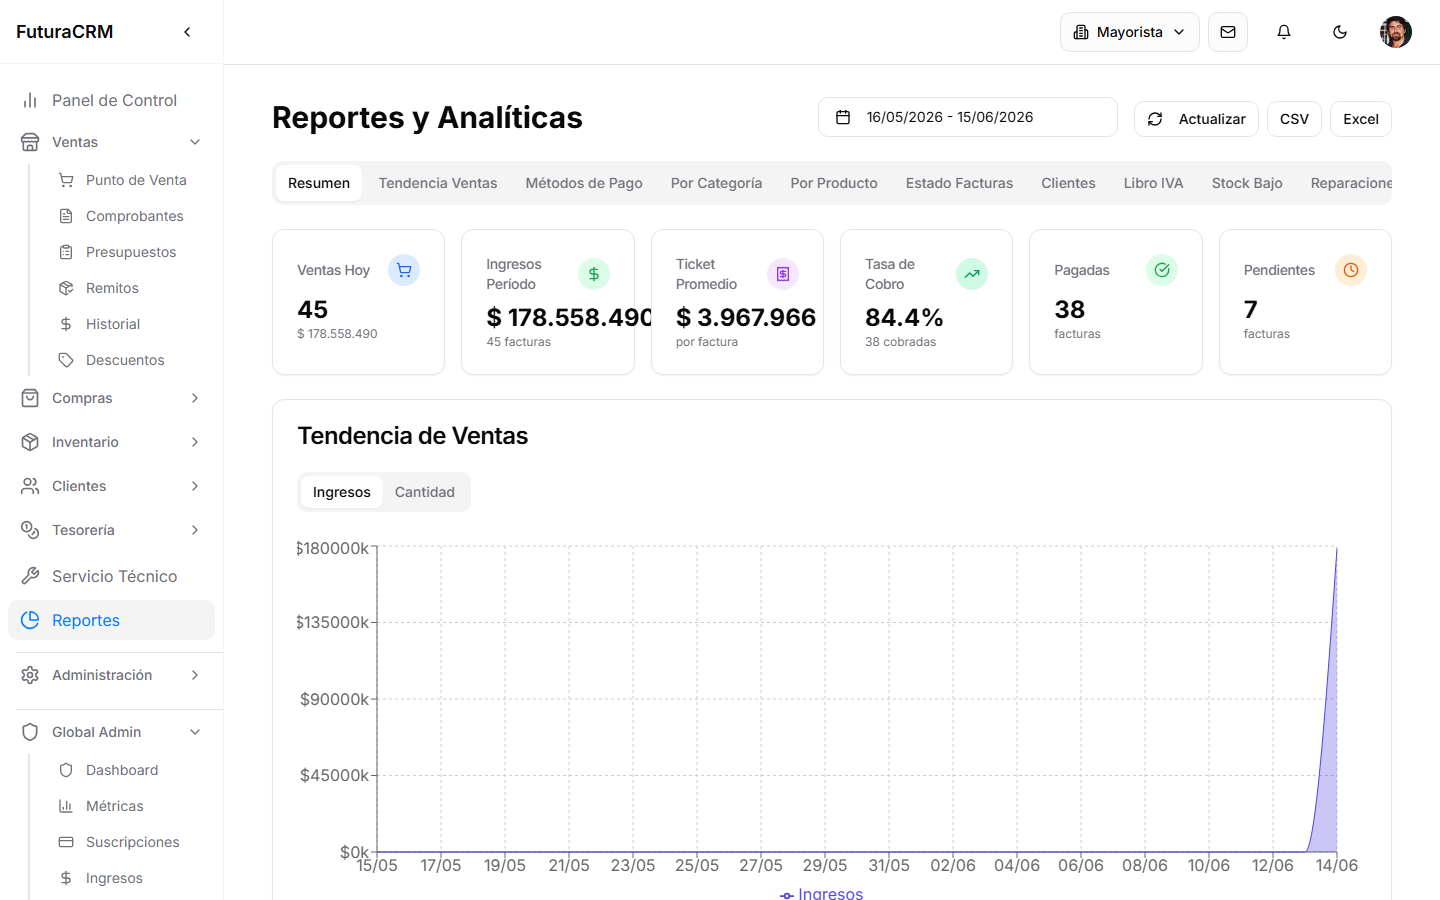Screen dimensions: 1440x900
Task: Toggle dark mode with the moon icon
Action: pyautogui.click(x=1340, y=32)
